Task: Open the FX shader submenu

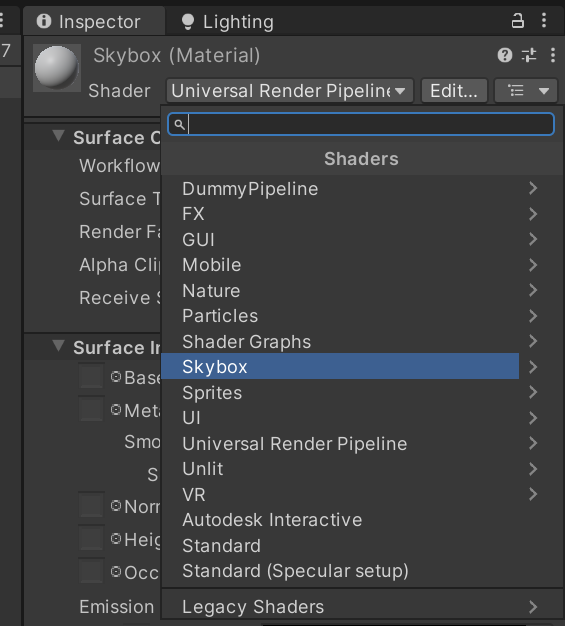Action: pos(363,214)
